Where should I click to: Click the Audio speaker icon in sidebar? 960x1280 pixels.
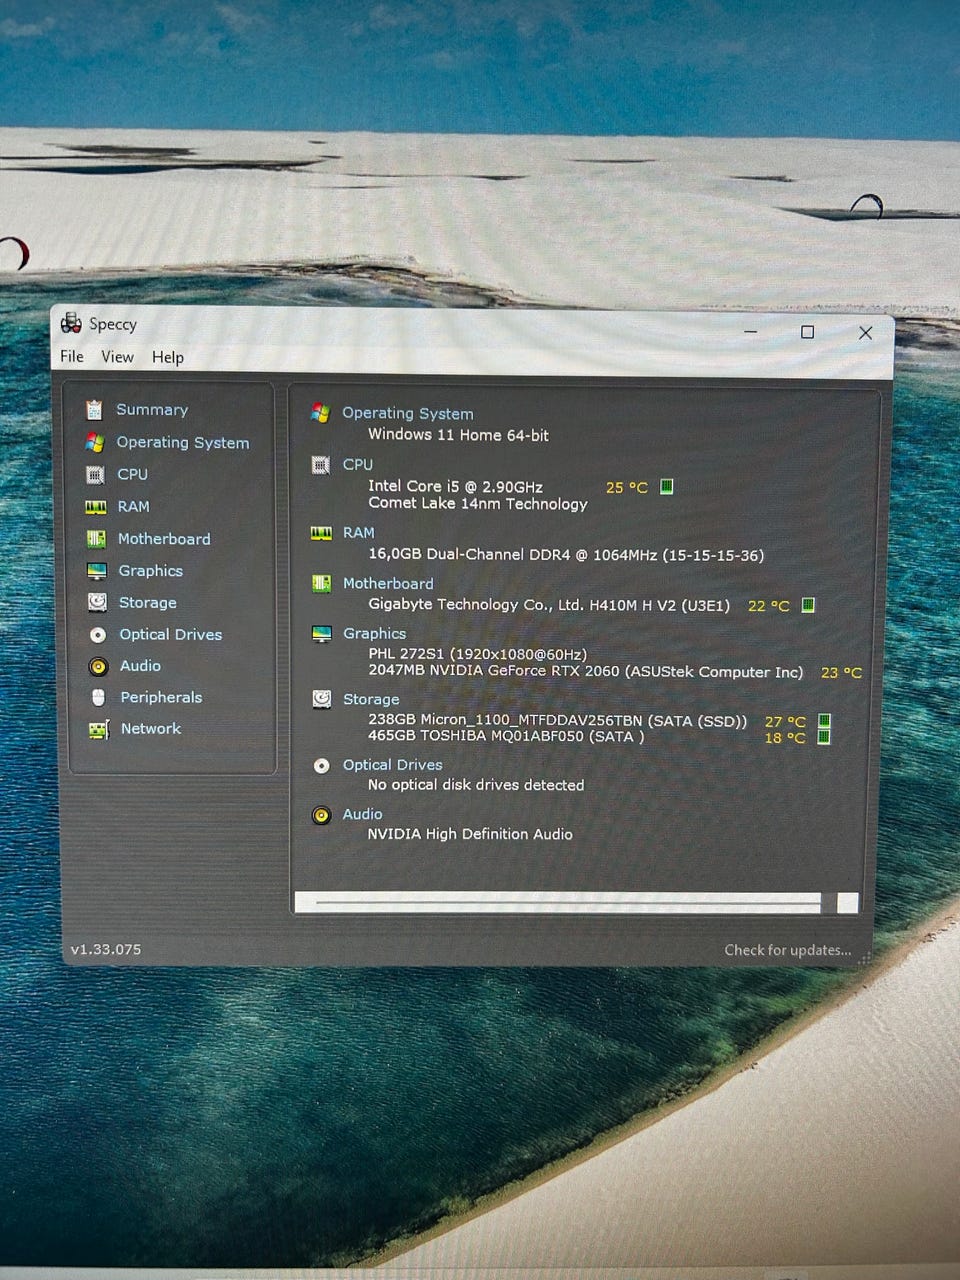pos(98,666)
